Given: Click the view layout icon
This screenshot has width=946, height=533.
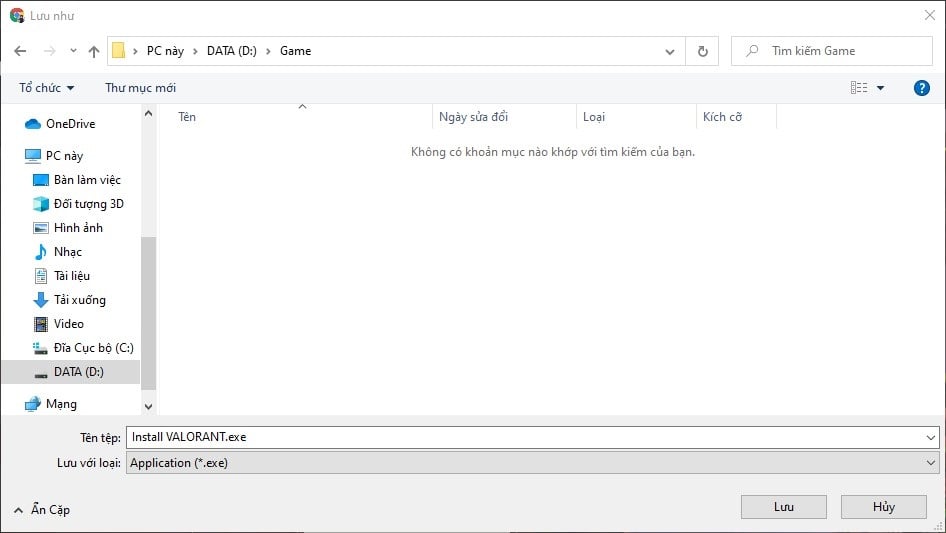Looking at the screenshot, I should coord(859,88).
